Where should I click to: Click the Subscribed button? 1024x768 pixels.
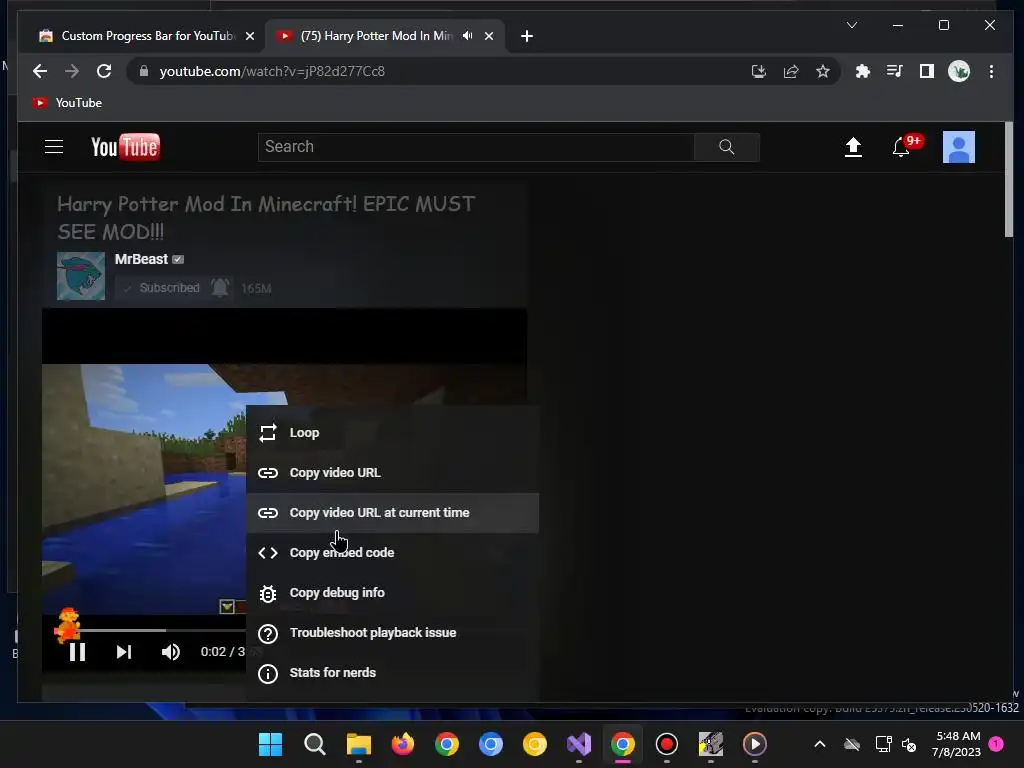click(162, 288)
